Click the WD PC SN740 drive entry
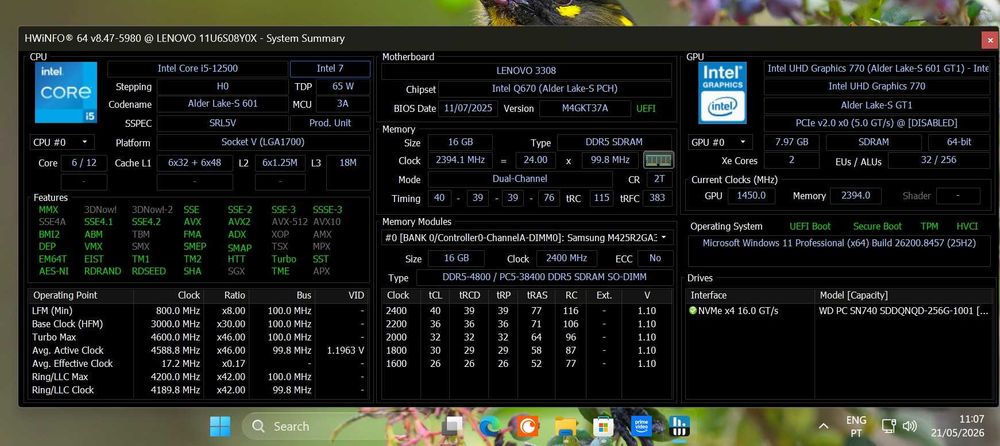Screen dimensions: 1000x446 coord(839,311)
